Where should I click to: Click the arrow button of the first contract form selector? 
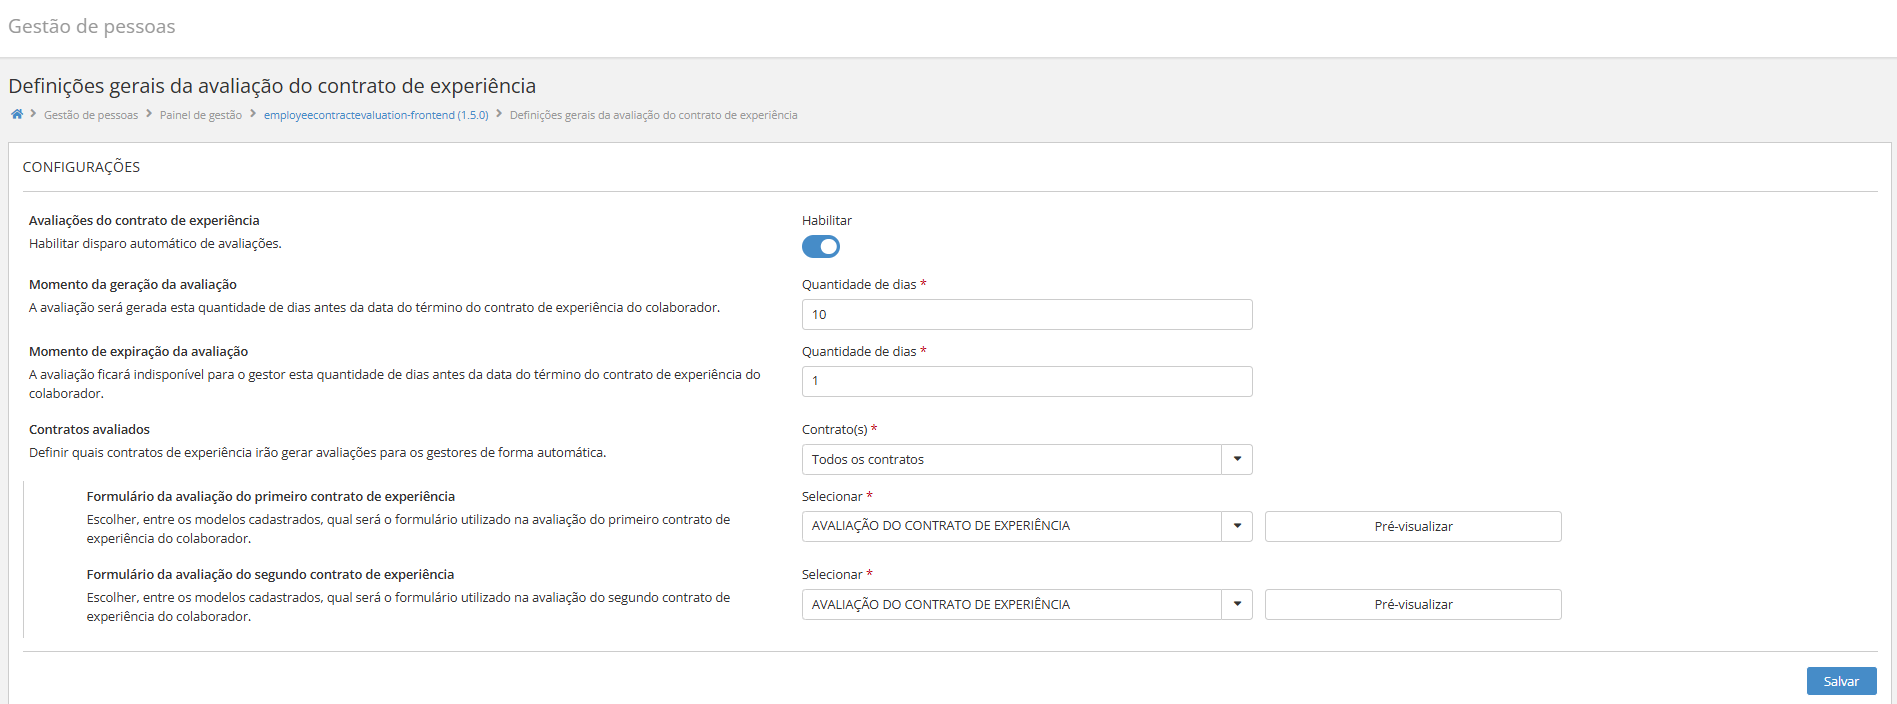1237,526
